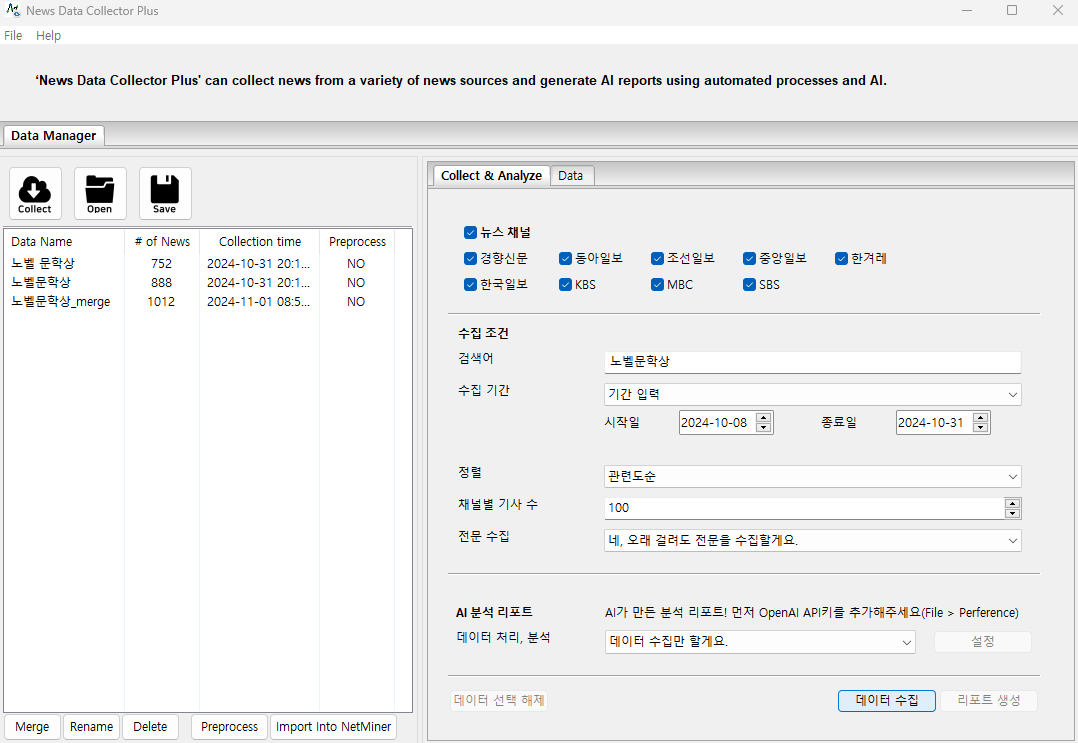Maximize the application window

[1012, 10]
